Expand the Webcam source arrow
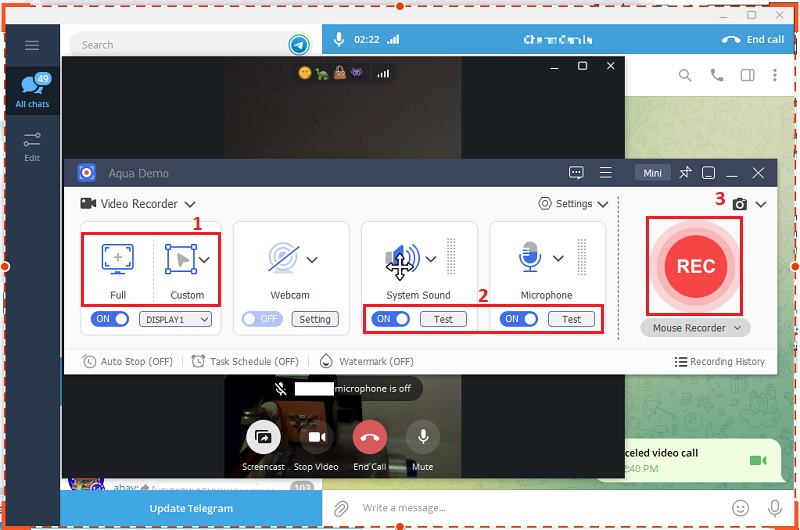The image size is (800, 530). pos(312,260)
